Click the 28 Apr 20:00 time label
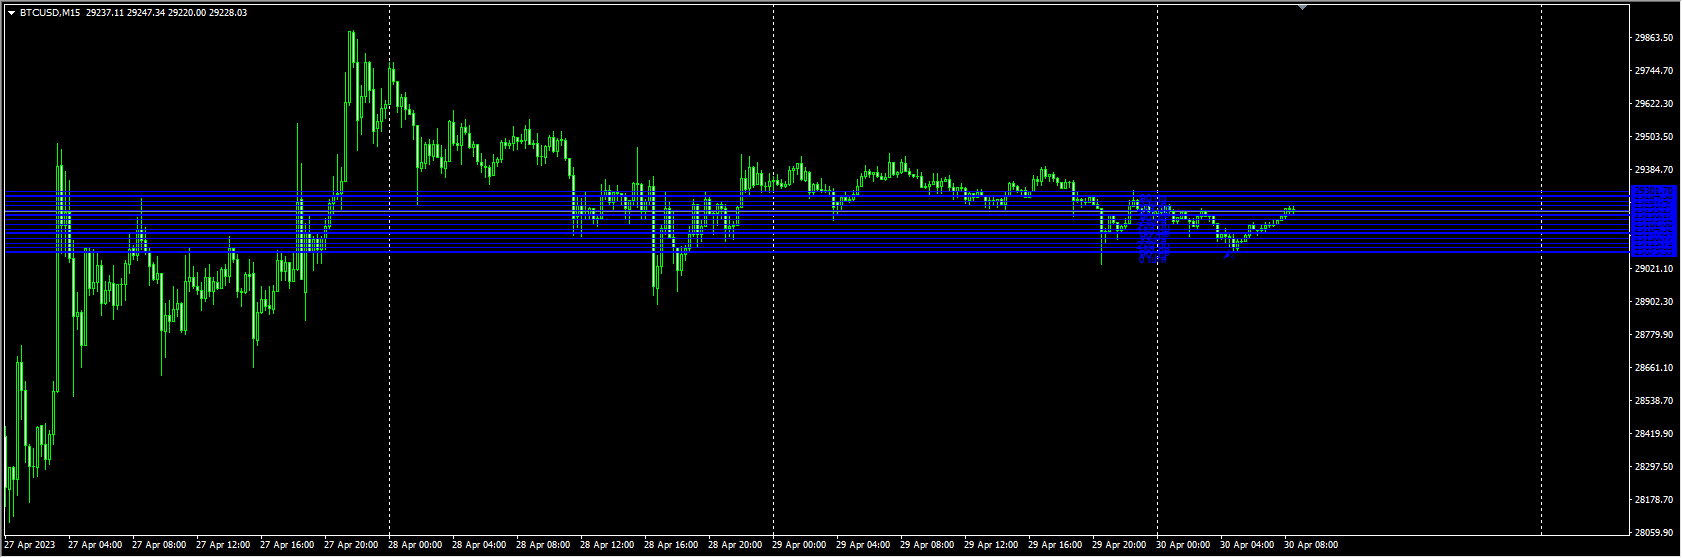The height and width of the screenshot is (558, 1682). (x=735, y=545)
